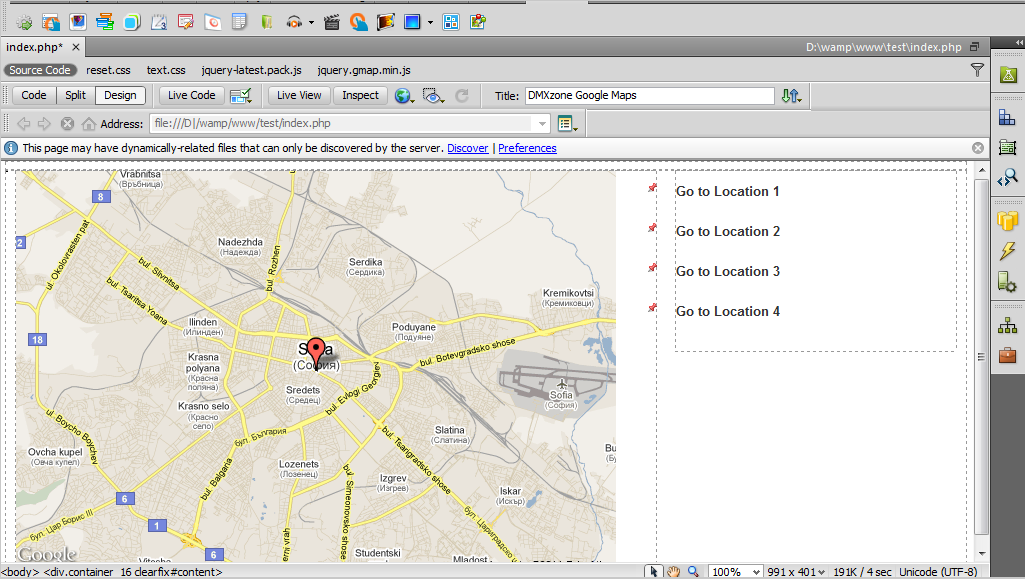Click the green folder binder icon

click(266, 22)
